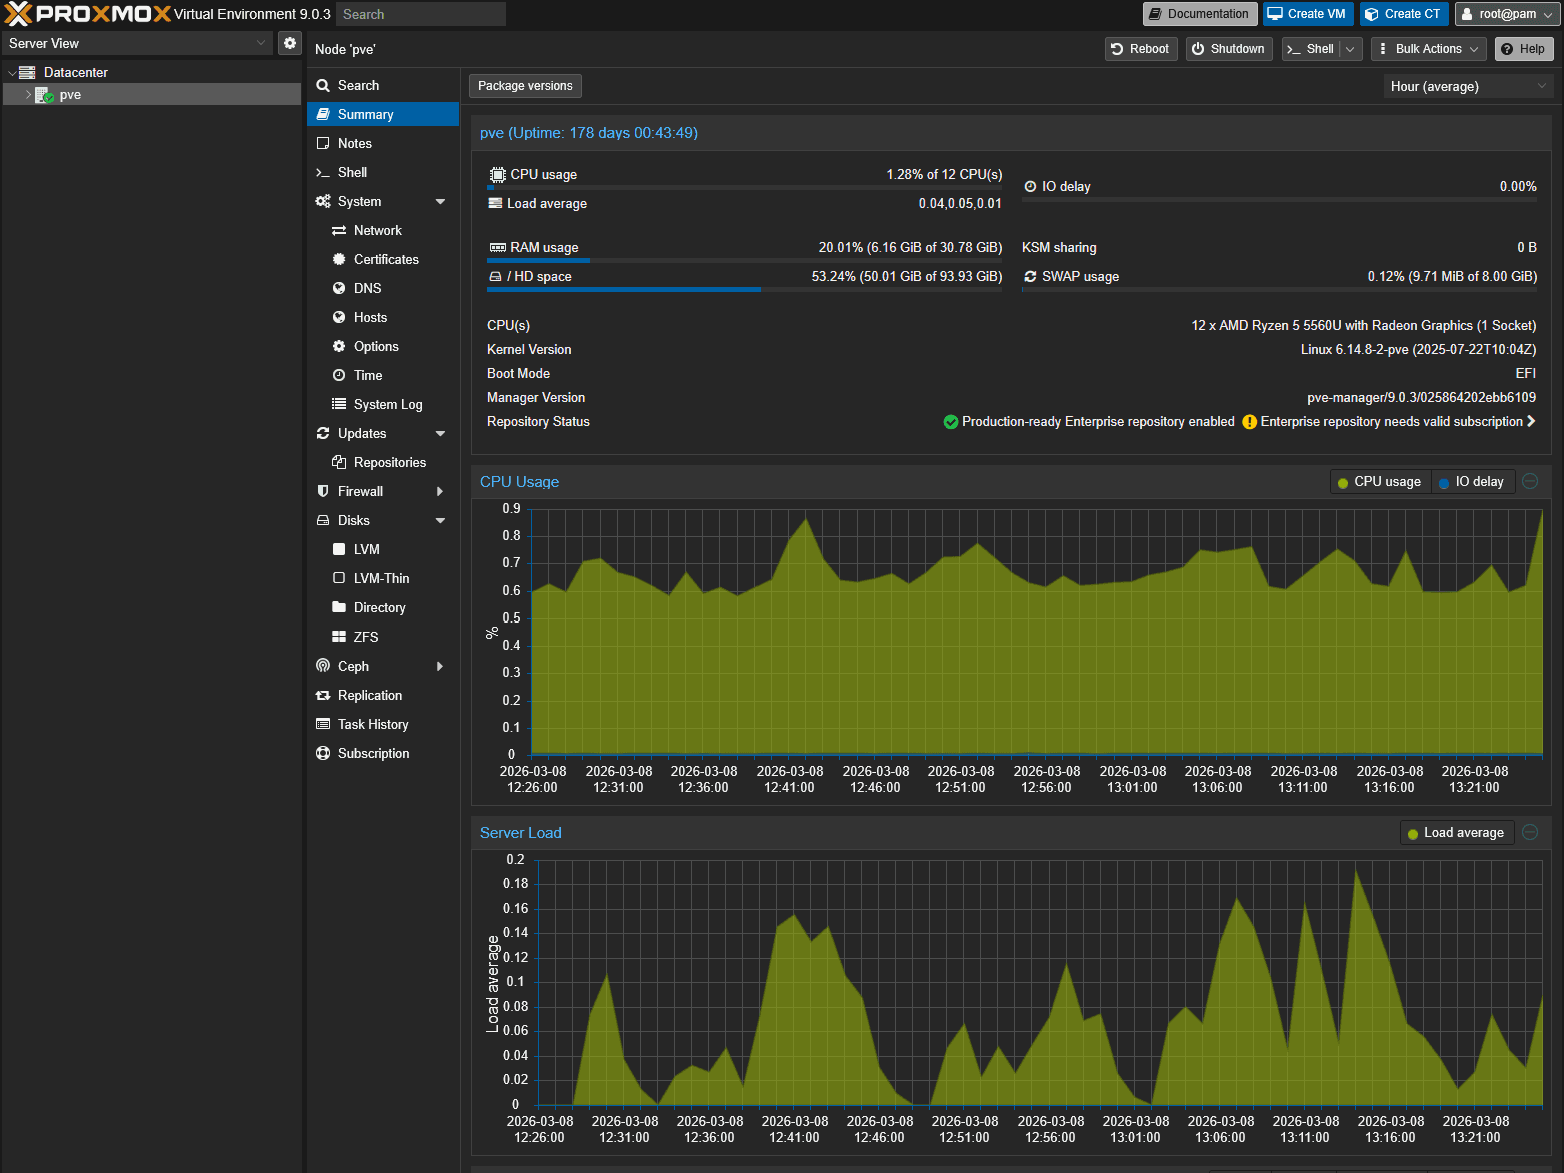Image resolution: width=1564 pixels, height=1173 pixels.
Task: Click the Proxmox logo
Action: click(x=88, y=14)
